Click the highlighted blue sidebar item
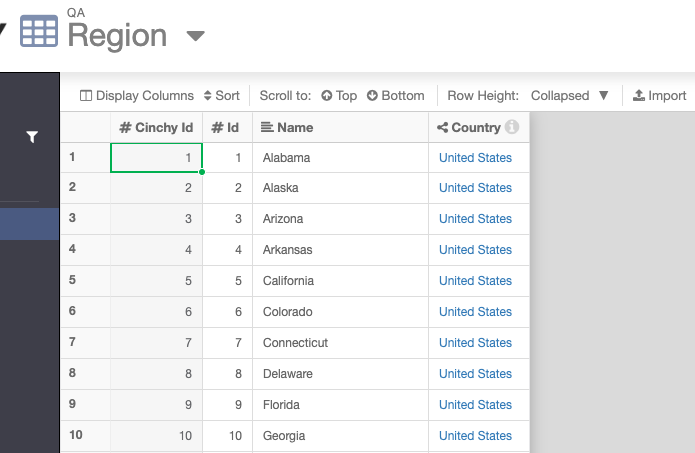This screenshot has width=695, height=453. 29,224
